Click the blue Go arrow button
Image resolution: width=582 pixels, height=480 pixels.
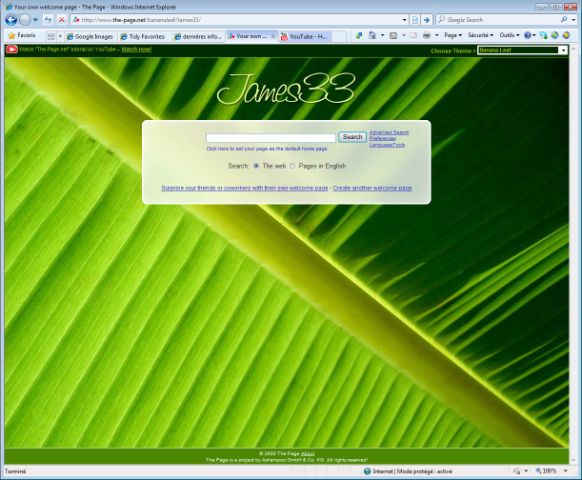tap(426, 20)
